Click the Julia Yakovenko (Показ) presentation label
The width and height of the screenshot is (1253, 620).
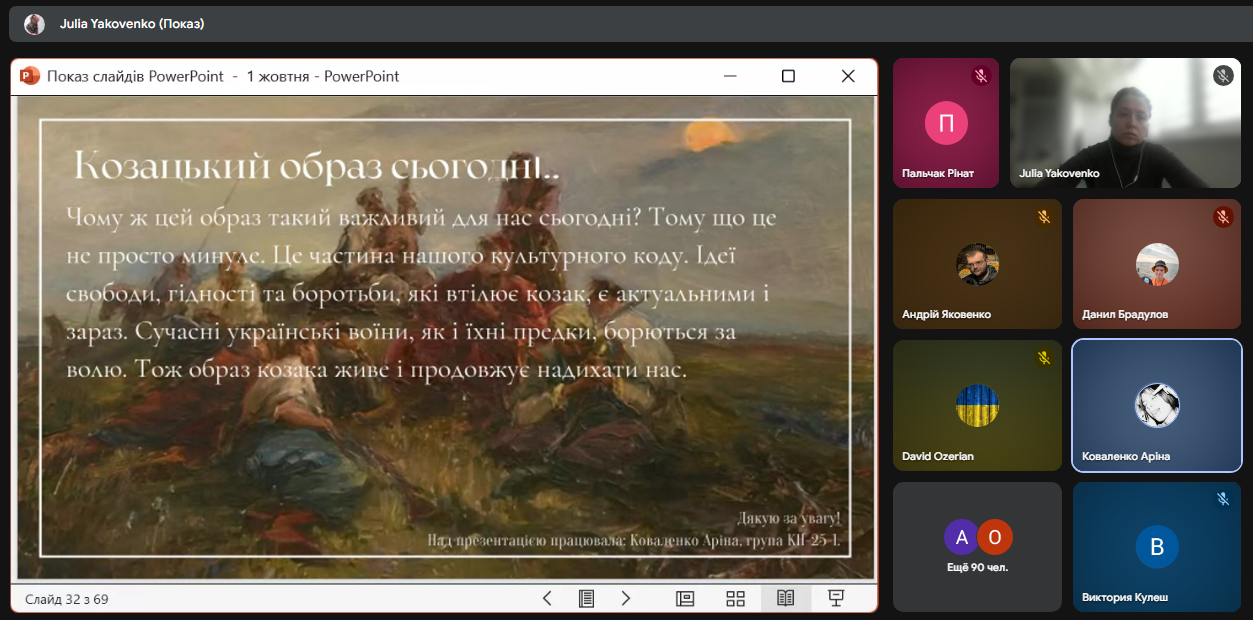[x=132, y=24]
